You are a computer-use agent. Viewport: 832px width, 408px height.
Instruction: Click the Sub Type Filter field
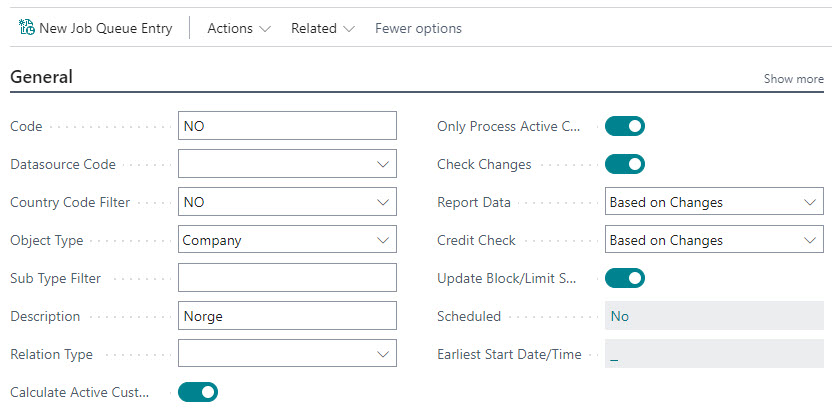[286, 278]
